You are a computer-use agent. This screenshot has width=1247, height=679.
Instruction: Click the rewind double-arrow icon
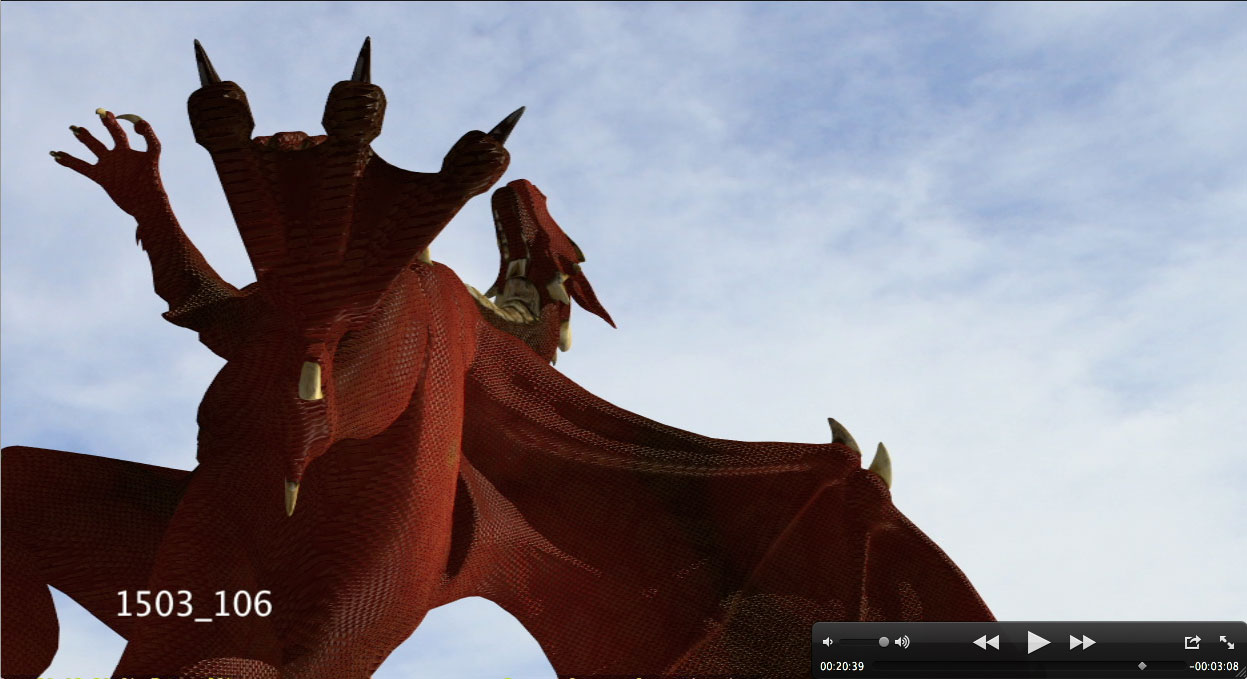coord(986,642)
